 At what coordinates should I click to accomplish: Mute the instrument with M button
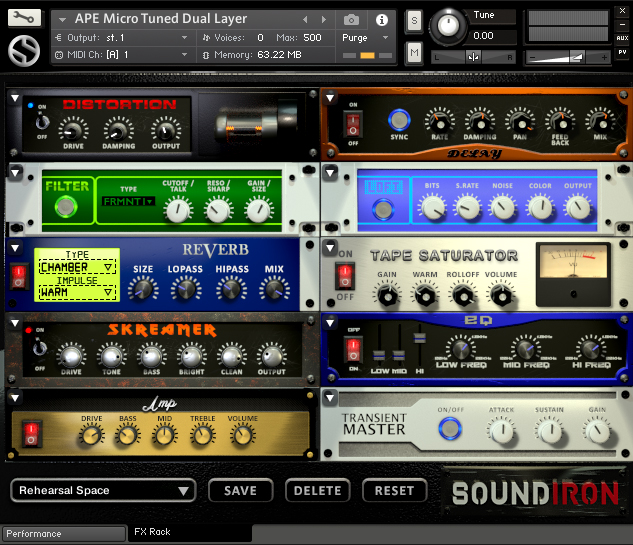[415, 52]
